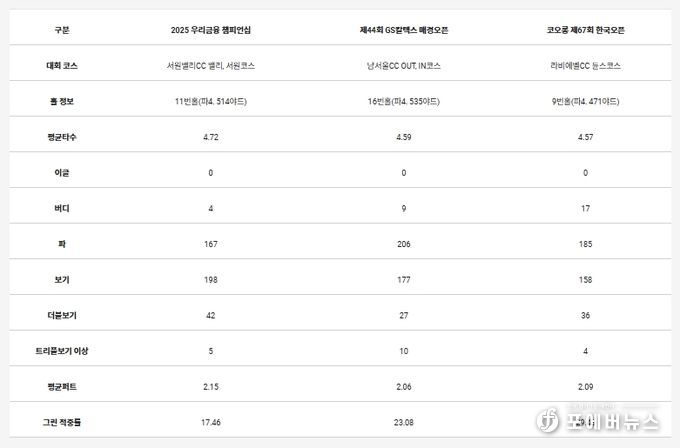Select the 4.72 average score value
680x448 pixels.
210,137
